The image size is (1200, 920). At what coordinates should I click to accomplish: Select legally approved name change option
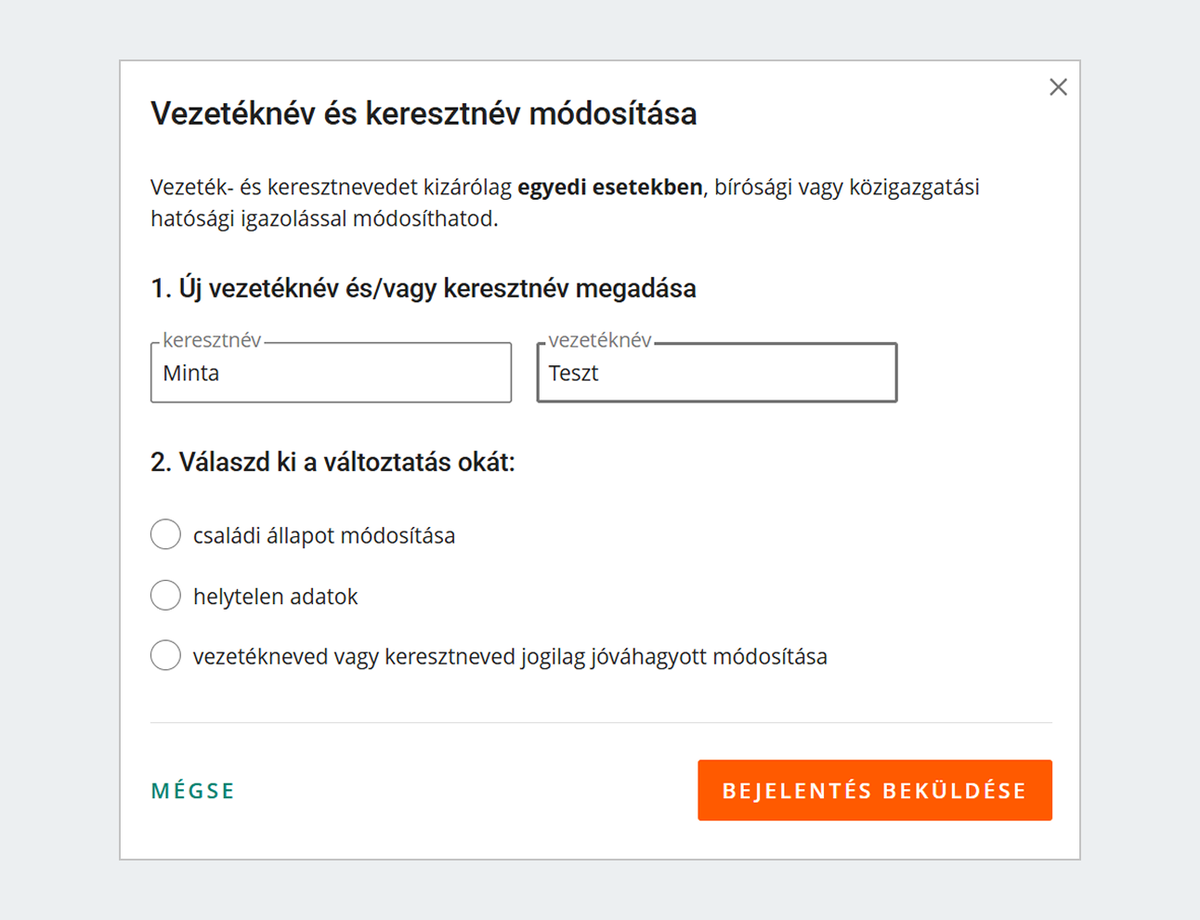pyautogui.click(x=165, y=655)
